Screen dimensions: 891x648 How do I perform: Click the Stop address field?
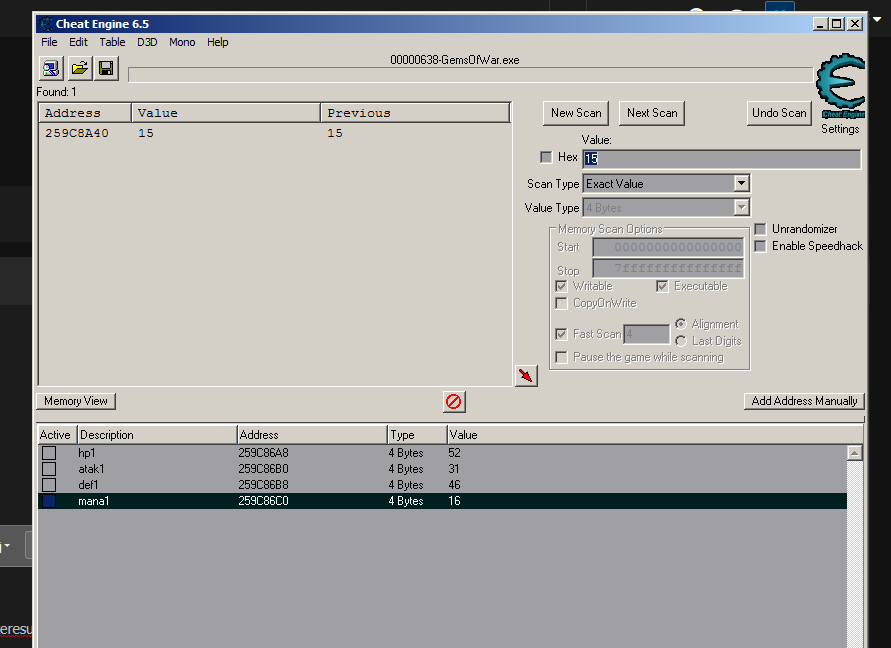point(668,268)
